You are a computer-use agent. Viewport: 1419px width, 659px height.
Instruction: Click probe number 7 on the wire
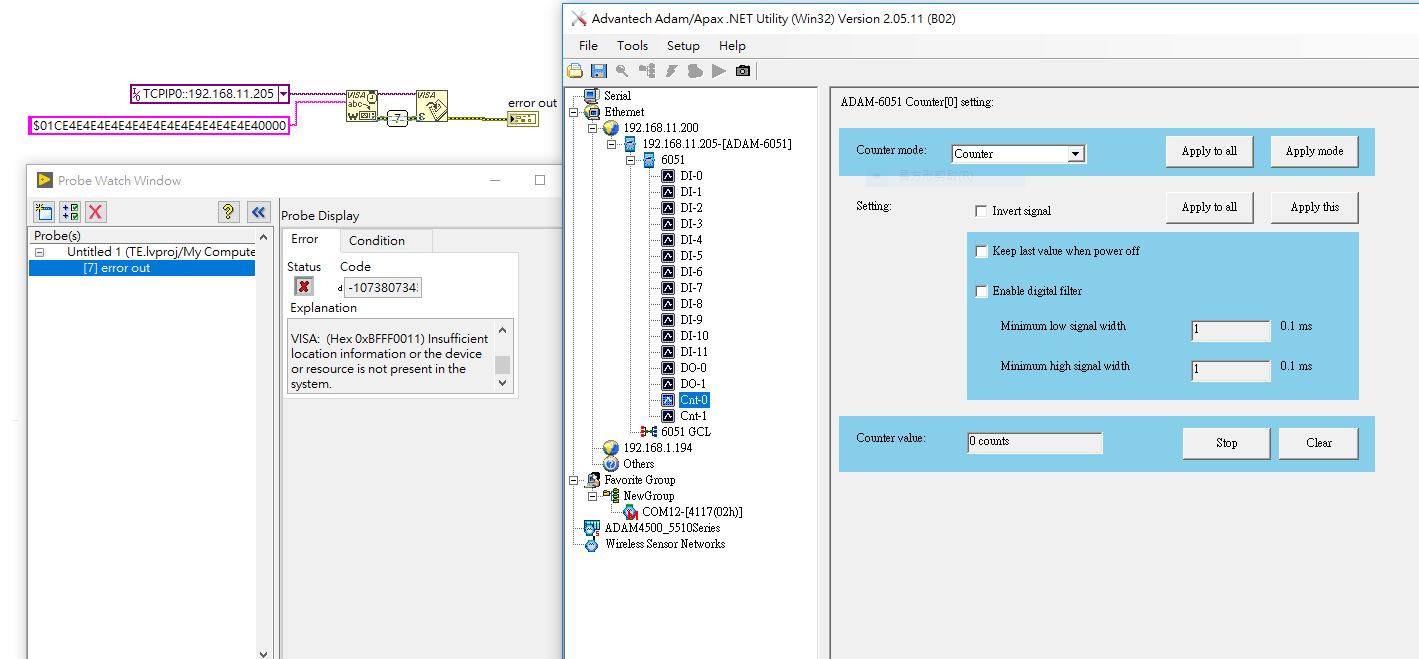click(x=398, y=118)
